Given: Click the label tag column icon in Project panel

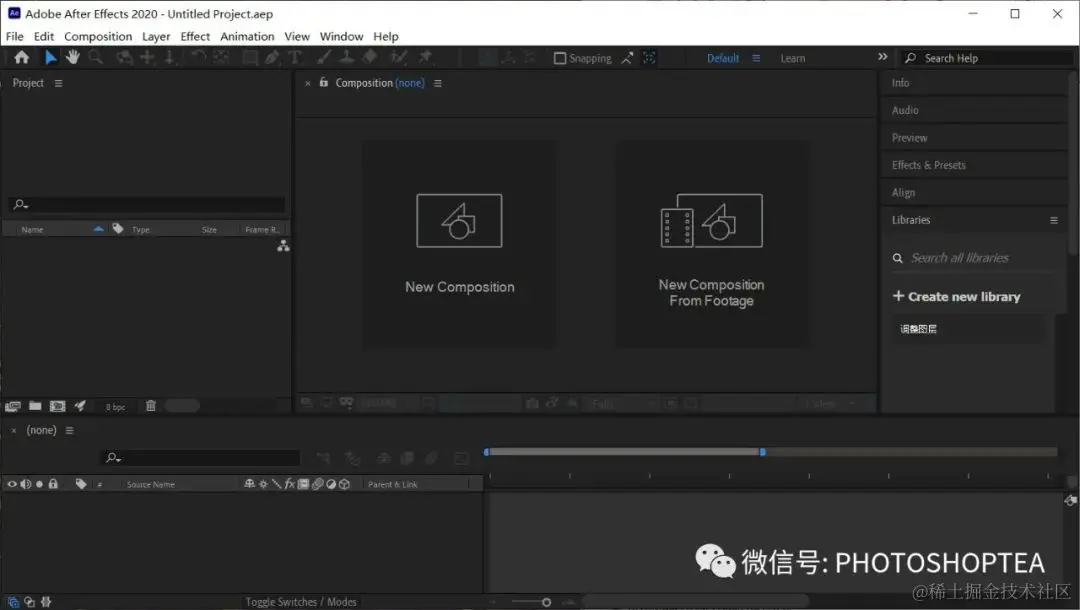Looking at the screenshot, I should [x=118, y=229].
